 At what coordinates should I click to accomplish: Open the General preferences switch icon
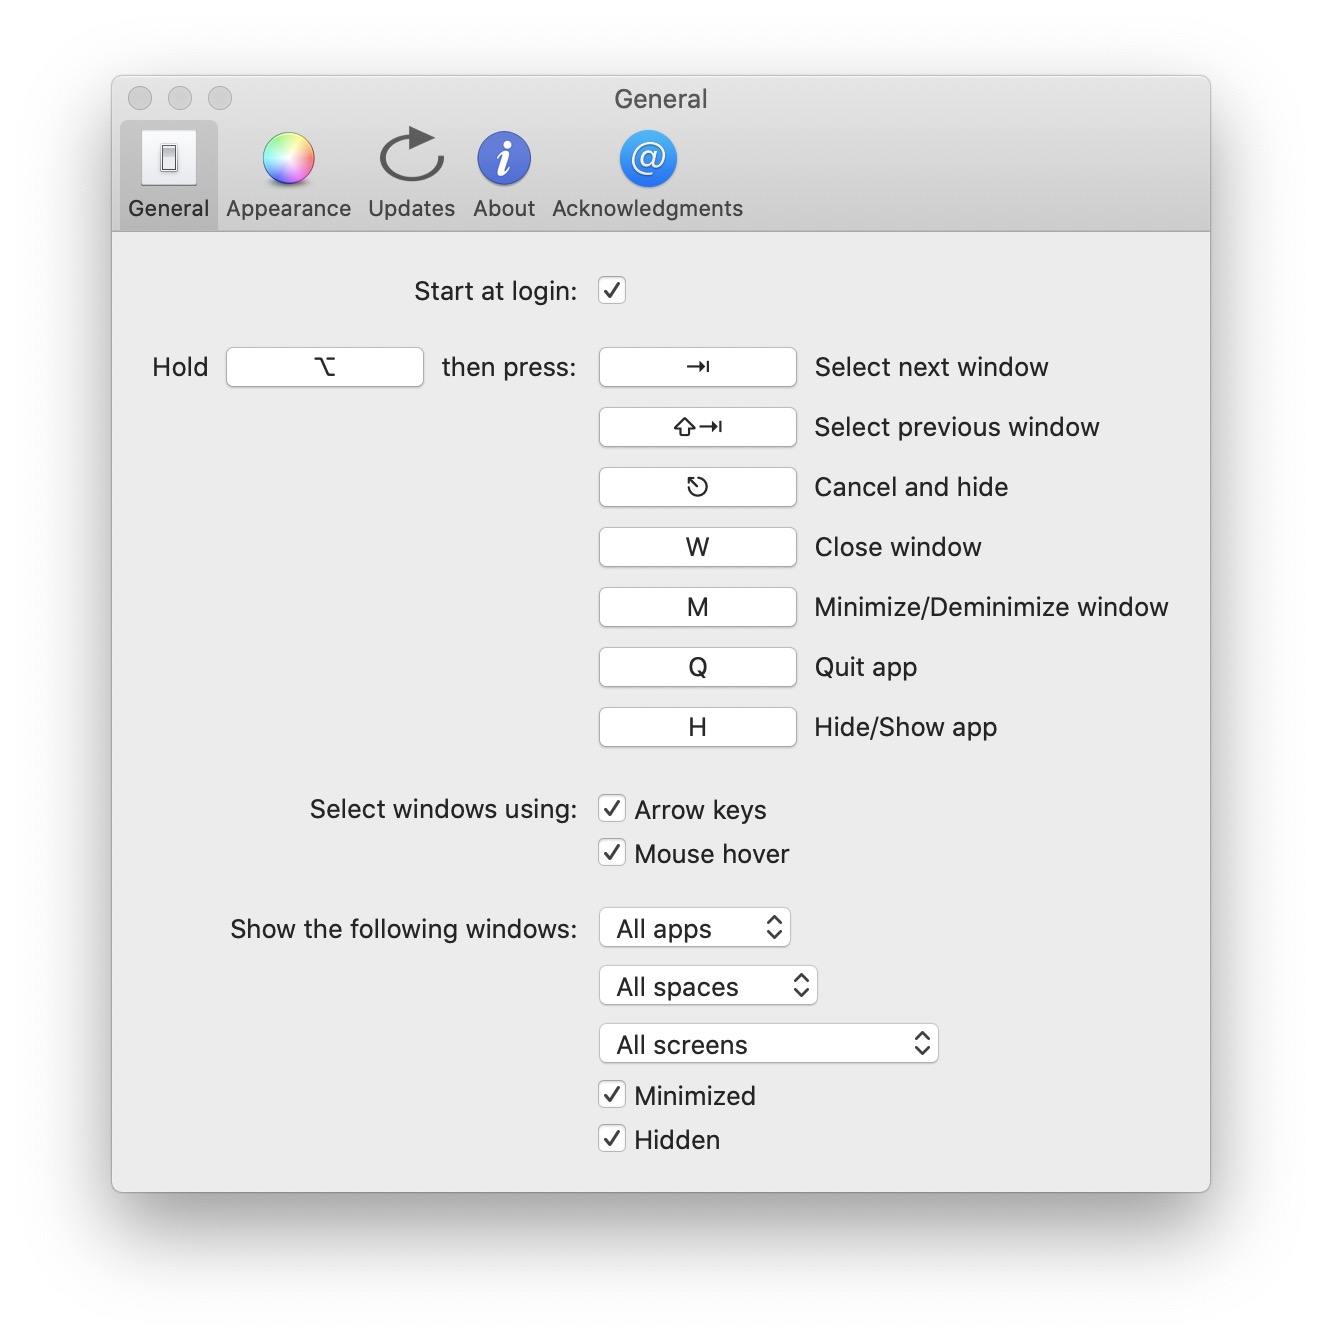click(168, 158)
